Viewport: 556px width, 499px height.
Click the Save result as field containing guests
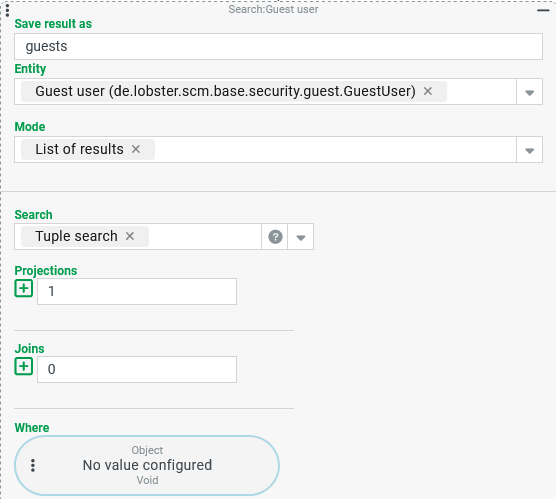278,46
